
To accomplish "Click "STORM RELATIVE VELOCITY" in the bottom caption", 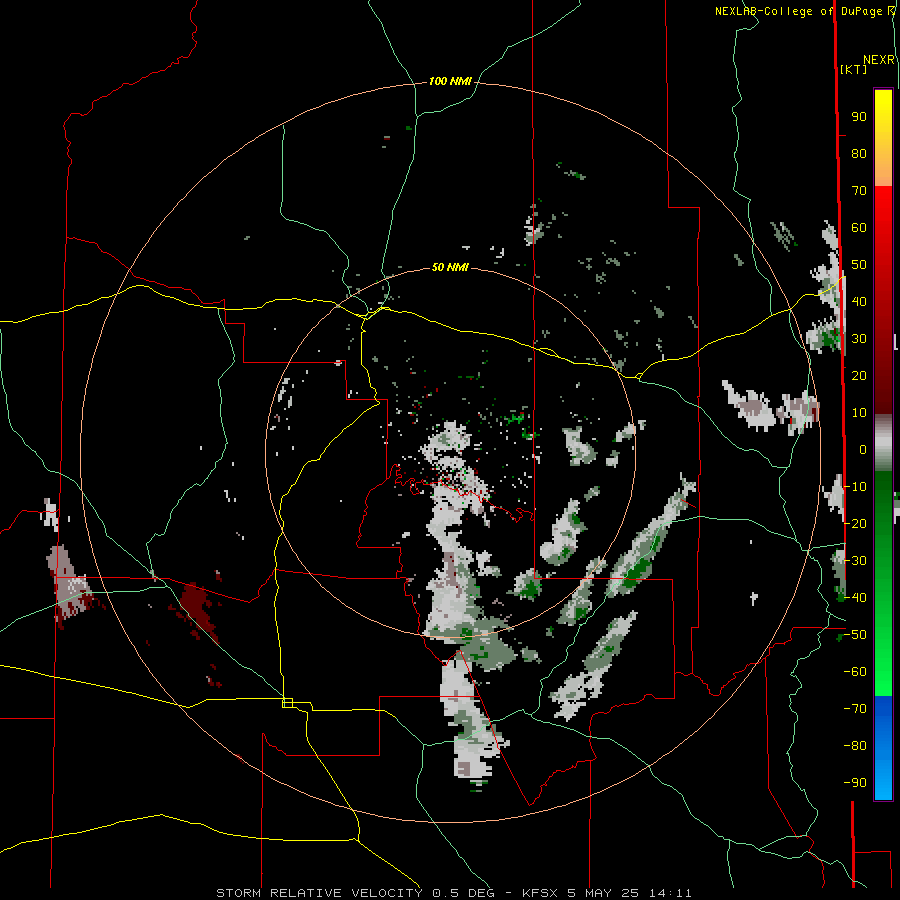I will click(319, 893).
